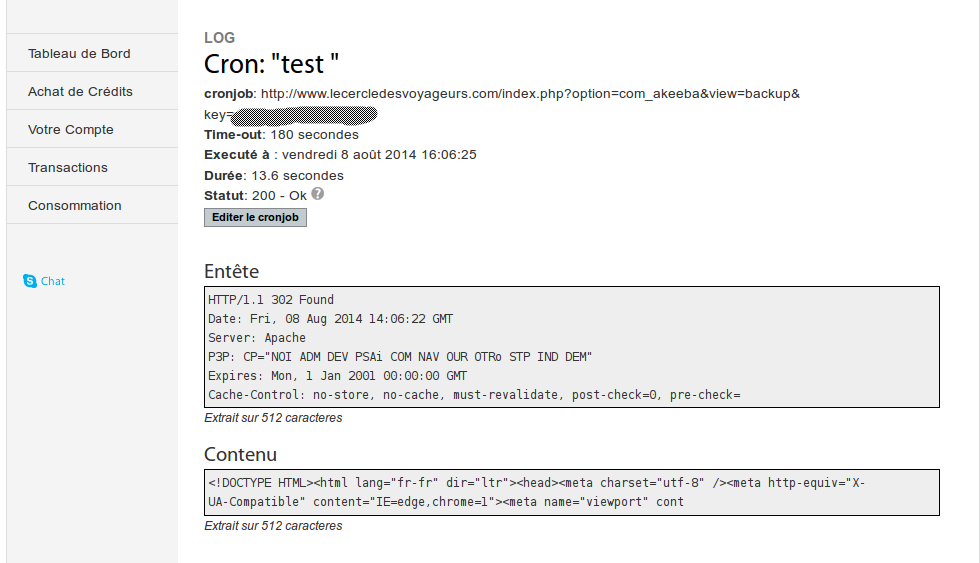
Task: Click inside the Contenu HTML box
Action: point(571,492)
